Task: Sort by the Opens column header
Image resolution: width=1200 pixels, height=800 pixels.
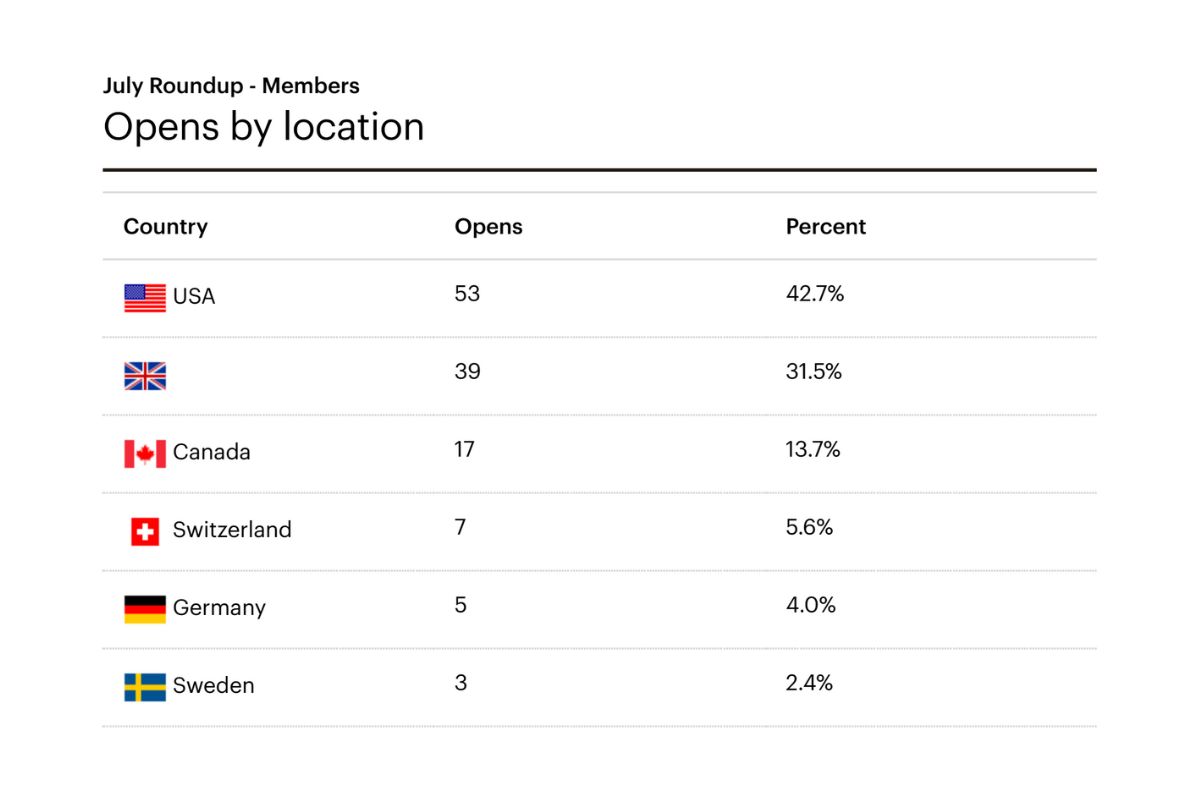Action: pos(489,227)
